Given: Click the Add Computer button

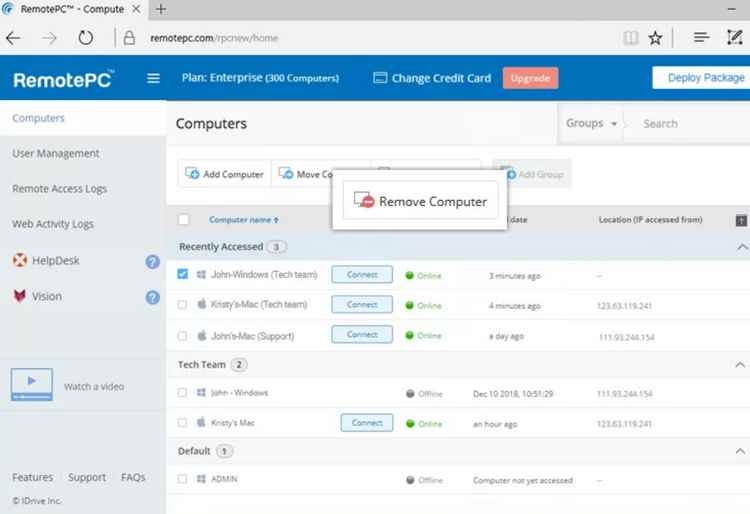Looking at the screenshot, I should (x=224, y=174).
